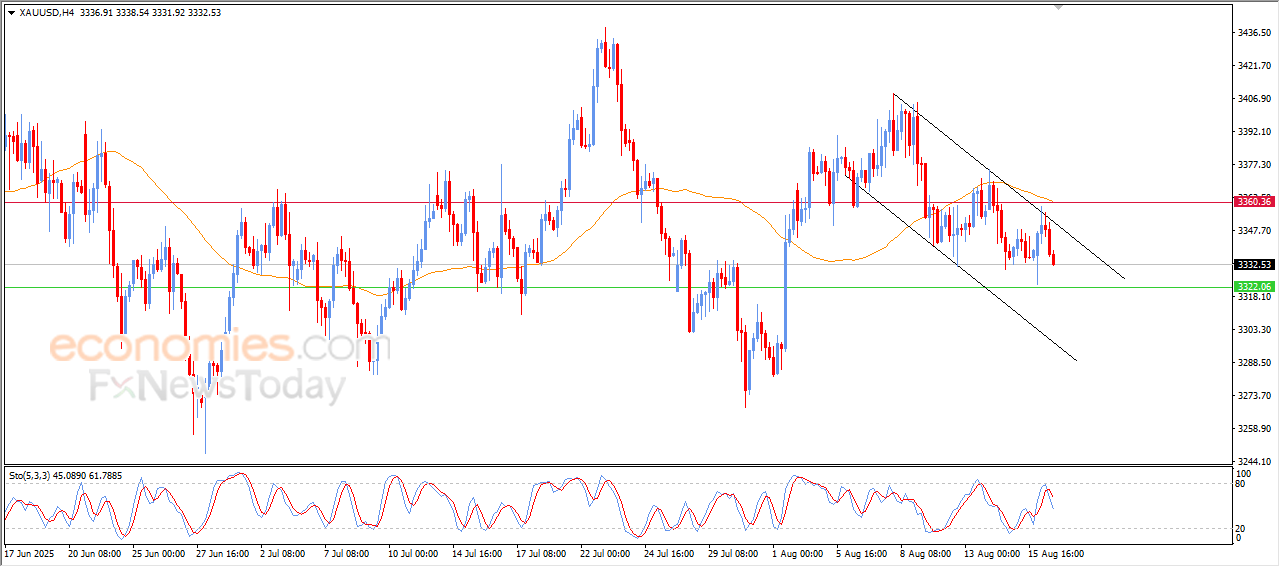Click the gray chart shift triangle marker

click(x=1059, y=7)
